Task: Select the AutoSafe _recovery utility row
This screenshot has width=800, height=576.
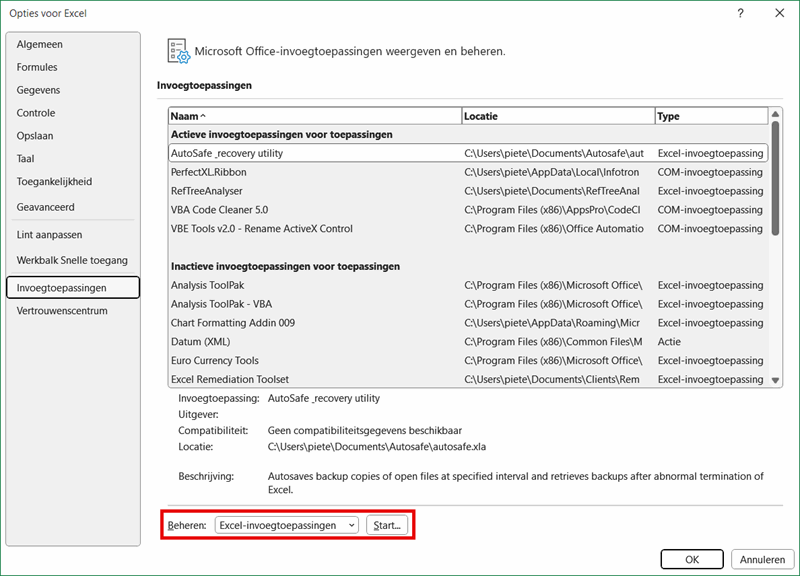Action: [x=468, y=153]
